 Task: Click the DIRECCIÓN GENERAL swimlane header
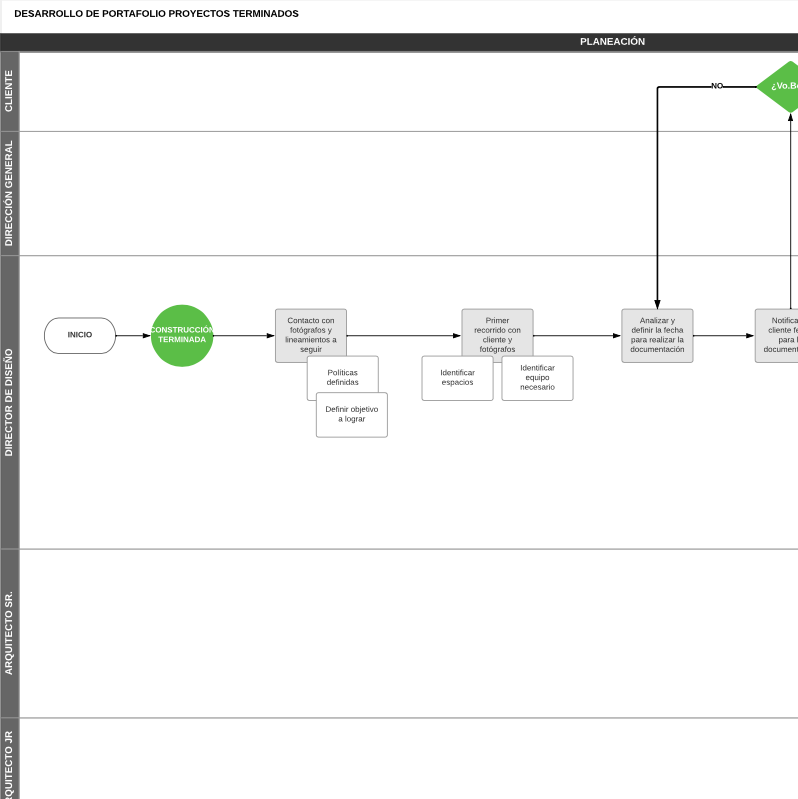pos(9,193)
